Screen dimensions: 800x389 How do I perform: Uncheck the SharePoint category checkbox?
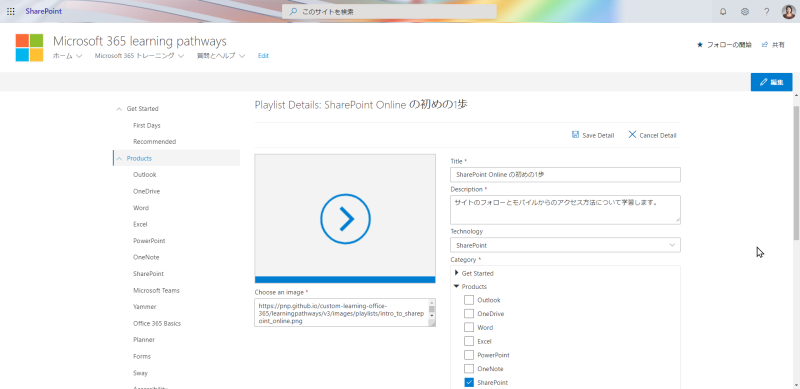coord(469,382)
